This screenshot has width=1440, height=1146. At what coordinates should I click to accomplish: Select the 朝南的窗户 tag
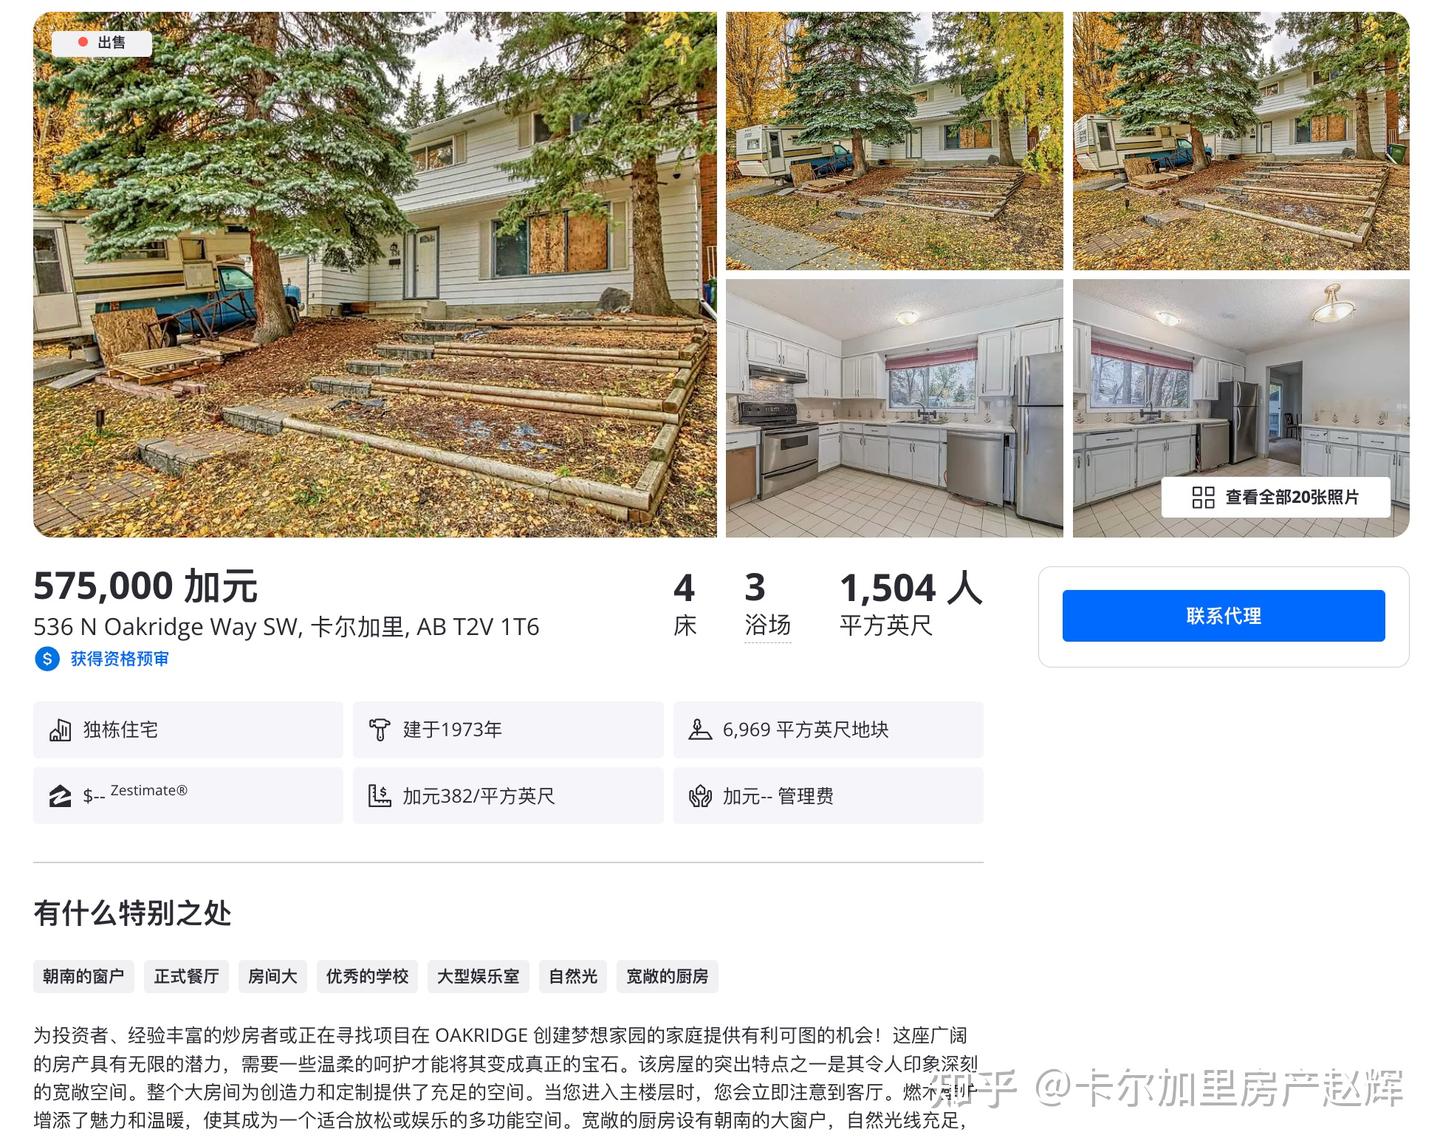(x=84, y=976)
